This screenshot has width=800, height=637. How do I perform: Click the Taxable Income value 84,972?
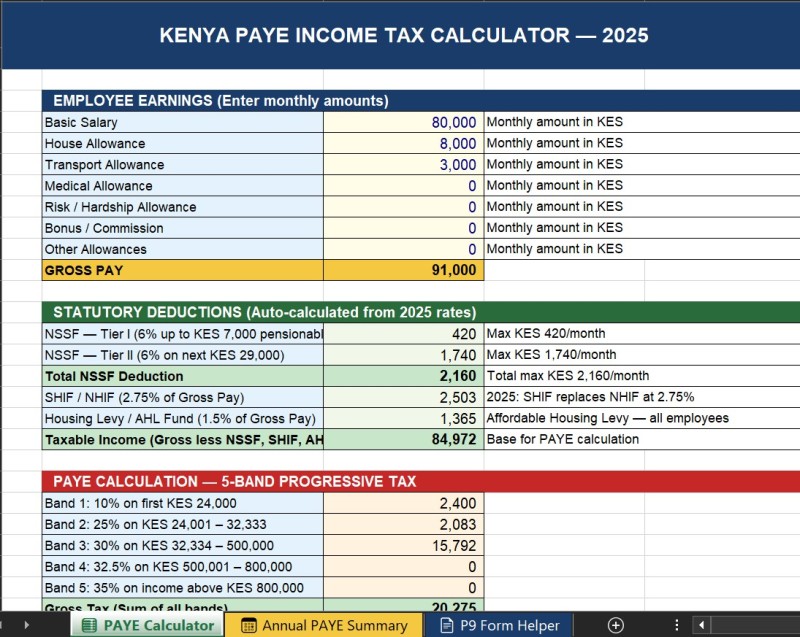point(404,439)
